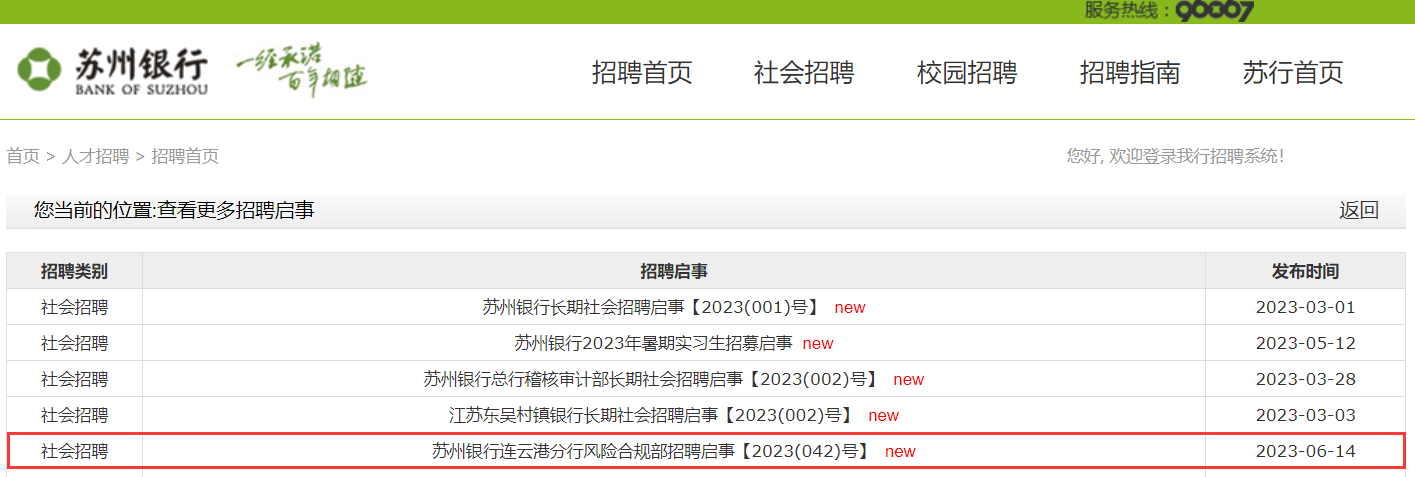Click the 返回 link
The width and height of the screenshot is (1415, 477).
click(1359, 210)
